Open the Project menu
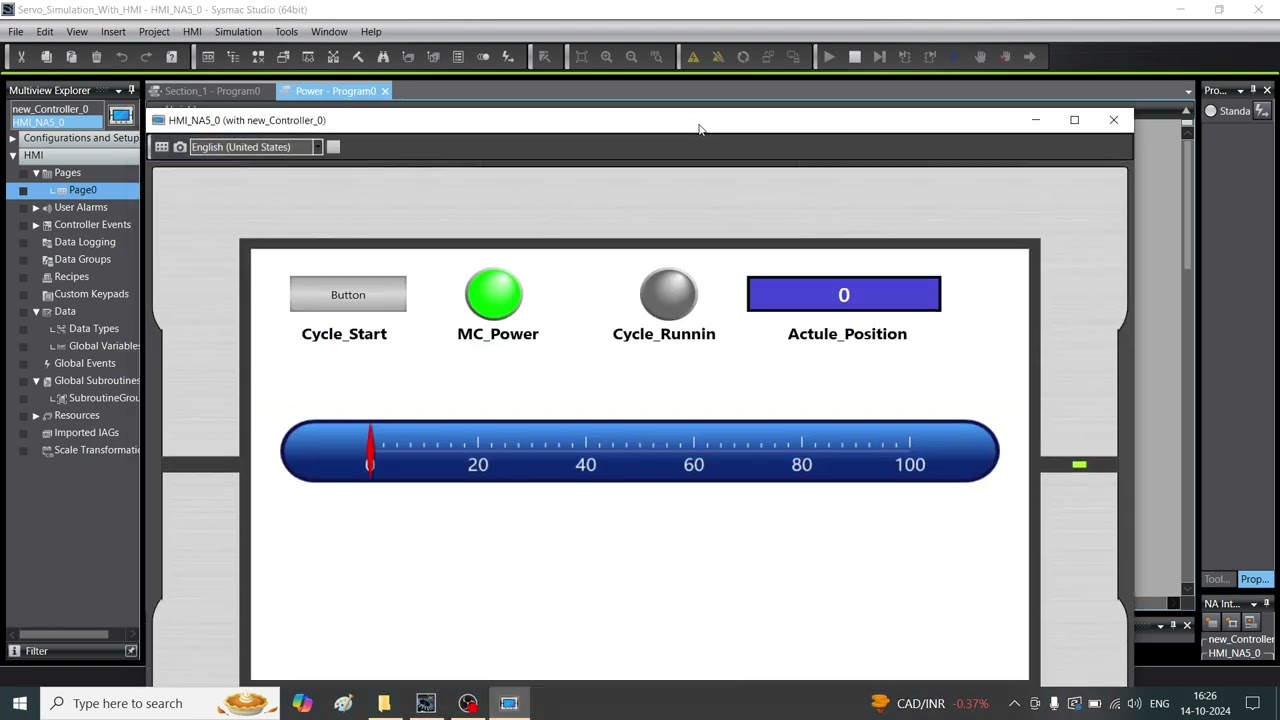 click(154, 32)
